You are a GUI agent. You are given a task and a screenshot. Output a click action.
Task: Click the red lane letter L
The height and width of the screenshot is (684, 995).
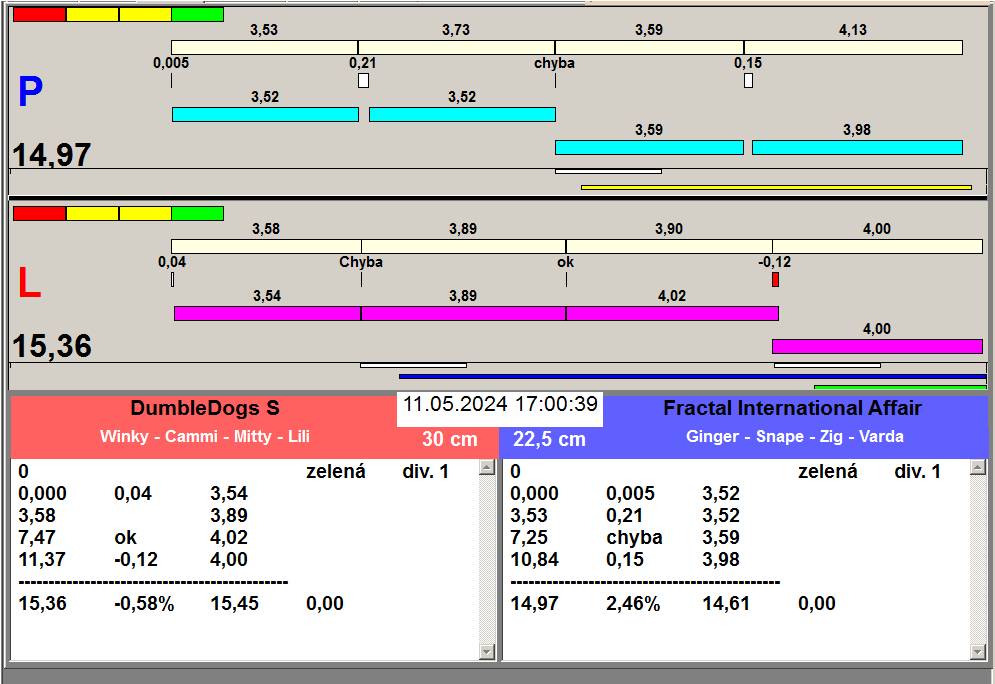(29, 284)
